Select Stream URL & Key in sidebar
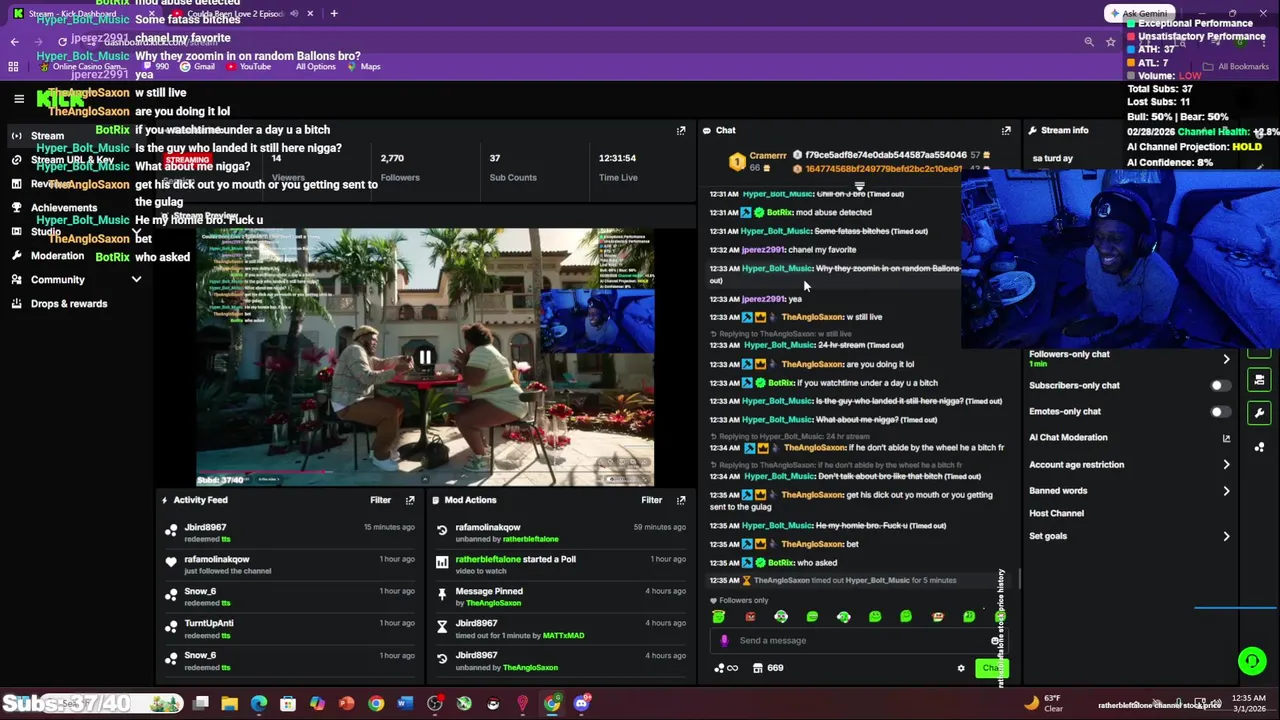The width and height of the screenshot is (1280, 720). (74, 160)
